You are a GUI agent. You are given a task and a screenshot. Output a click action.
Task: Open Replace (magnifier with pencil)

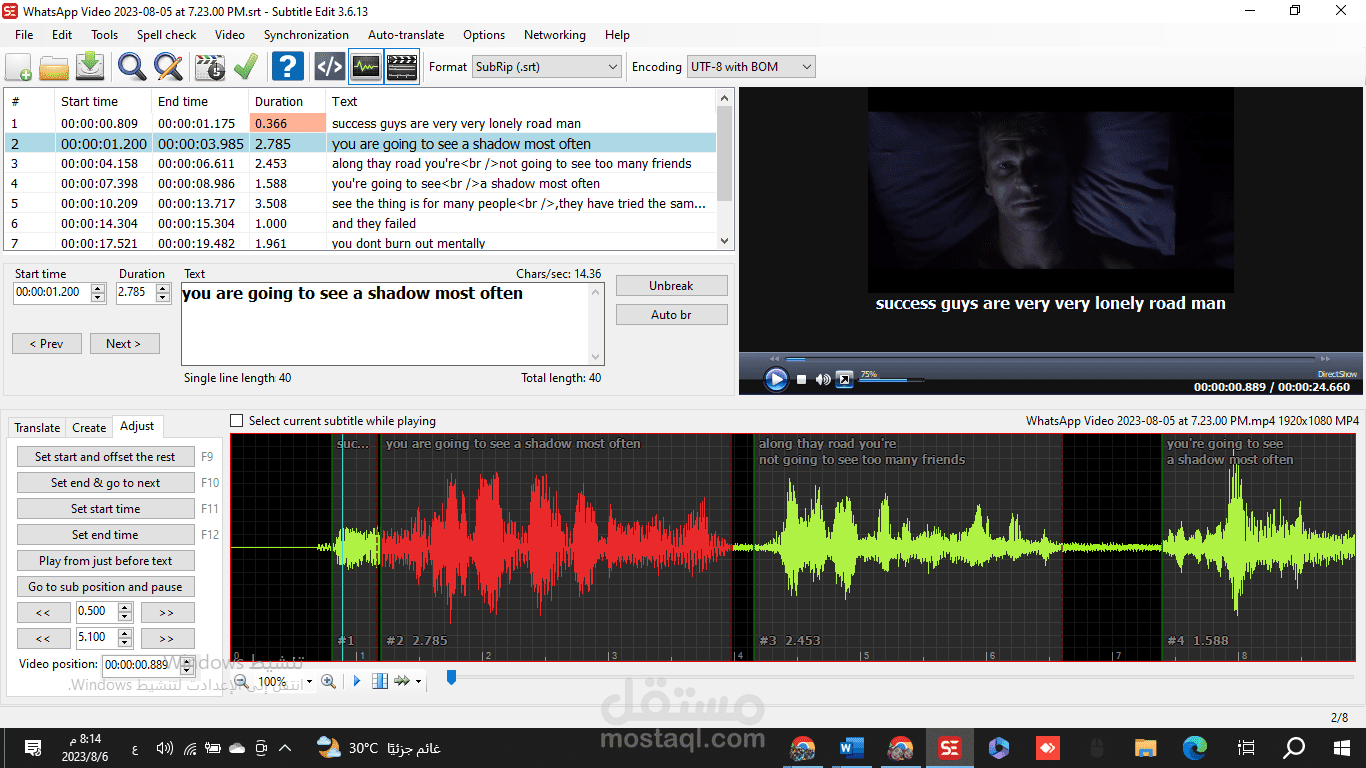168,67
